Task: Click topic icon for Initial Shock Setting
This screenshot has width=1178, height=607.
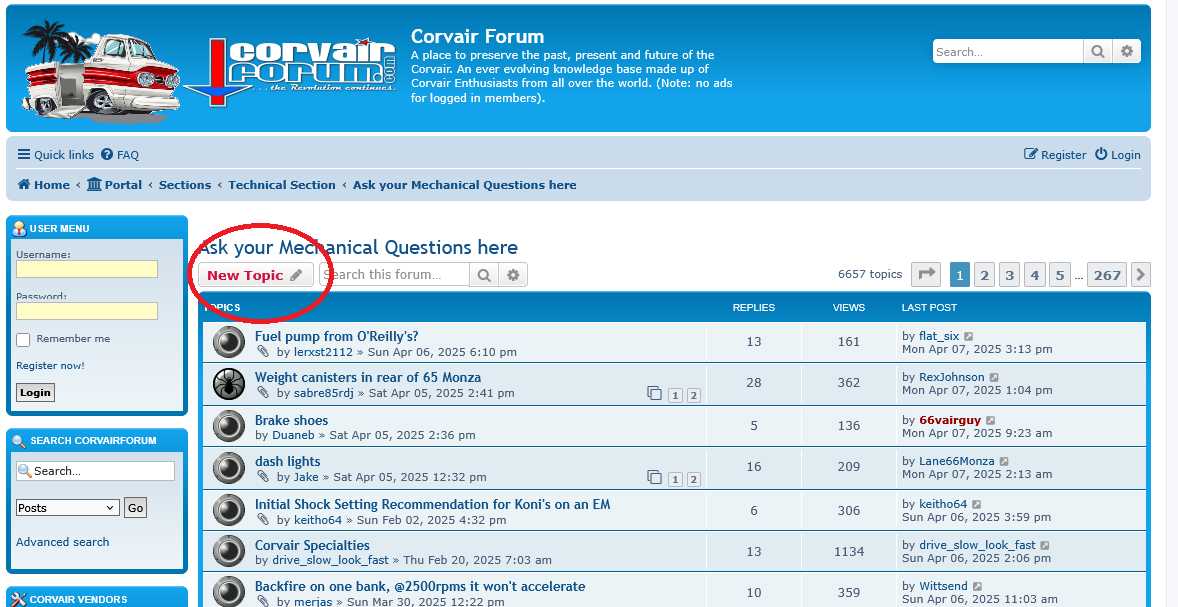Action: coord(229,510)
